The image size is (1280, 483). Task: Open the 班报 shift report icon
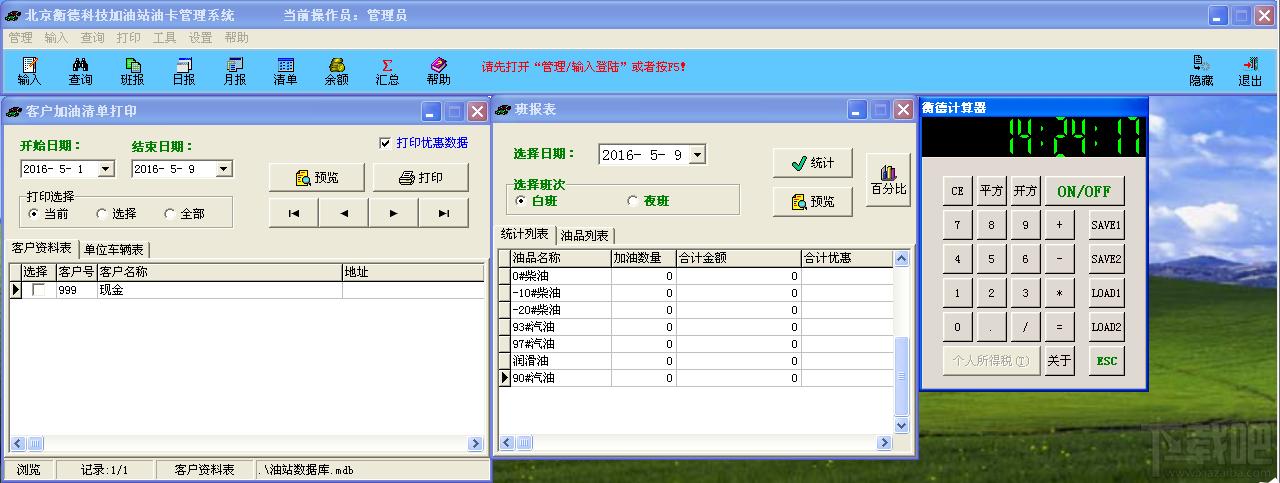(x=132, y=71)
